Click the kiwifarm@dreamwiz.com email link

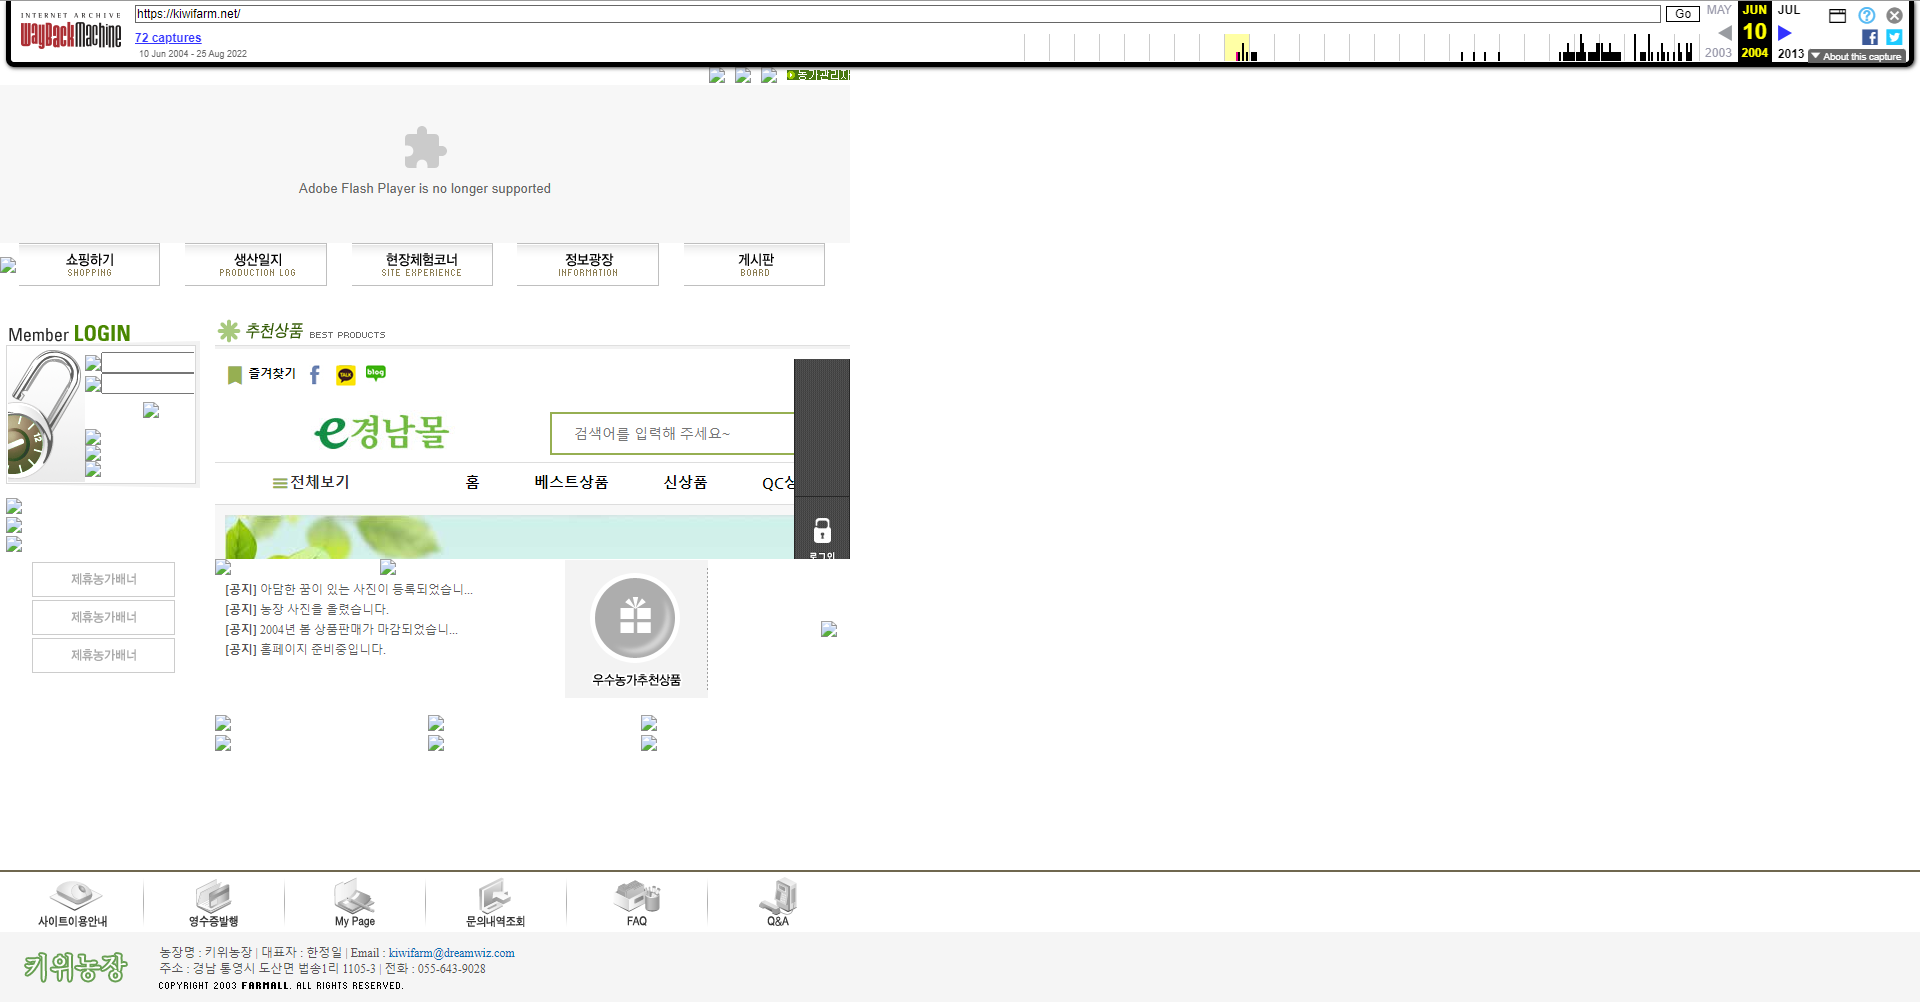click(451, 953)
